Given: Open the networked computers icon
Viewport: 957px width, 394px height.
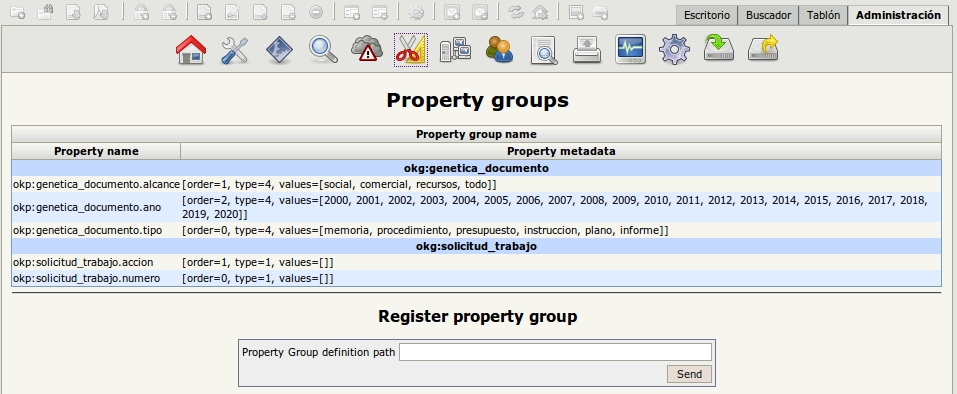Looking at the screenshot, I should pyautogui.click(x=455, y=50).
